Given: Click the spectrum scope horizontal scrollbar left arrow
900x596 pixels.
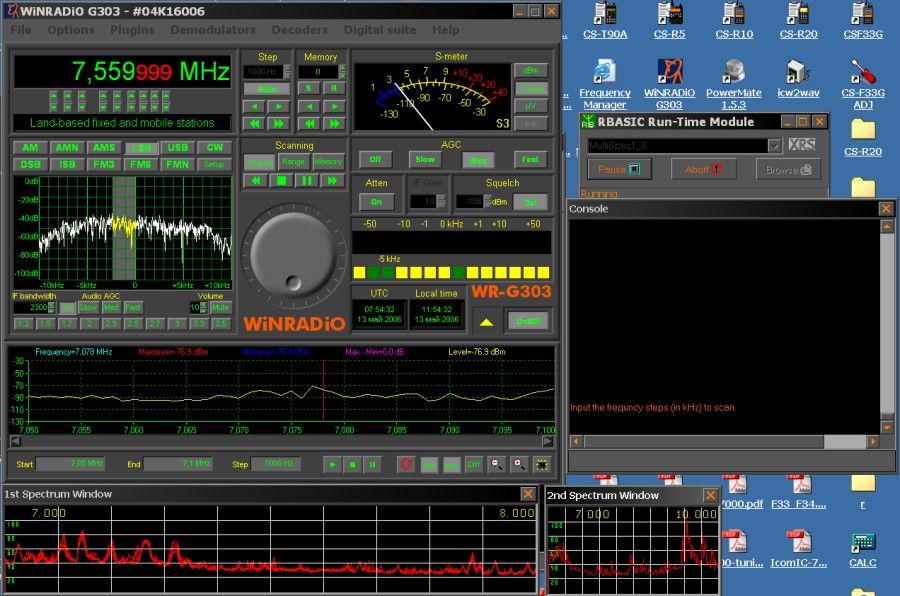Looking at the screenshot, I should (15, 441).
